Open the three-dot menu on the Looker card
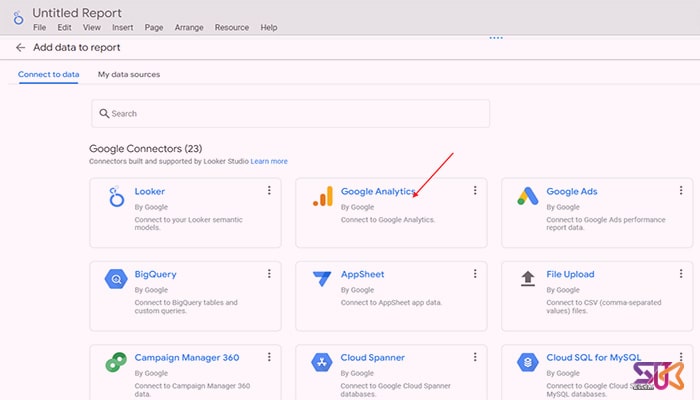Screen dimensions: 700x400 [269, 191]
